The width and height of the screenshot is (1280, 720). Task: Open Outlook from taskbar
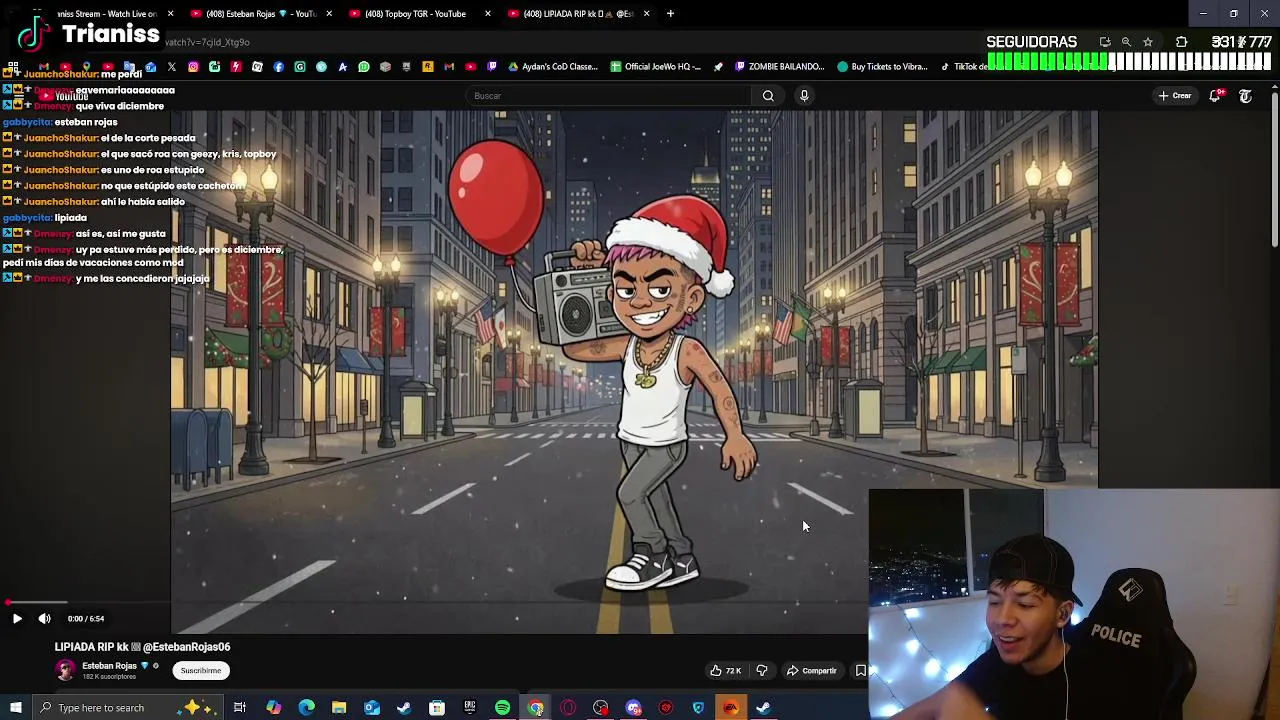click(x=371, y=708)
